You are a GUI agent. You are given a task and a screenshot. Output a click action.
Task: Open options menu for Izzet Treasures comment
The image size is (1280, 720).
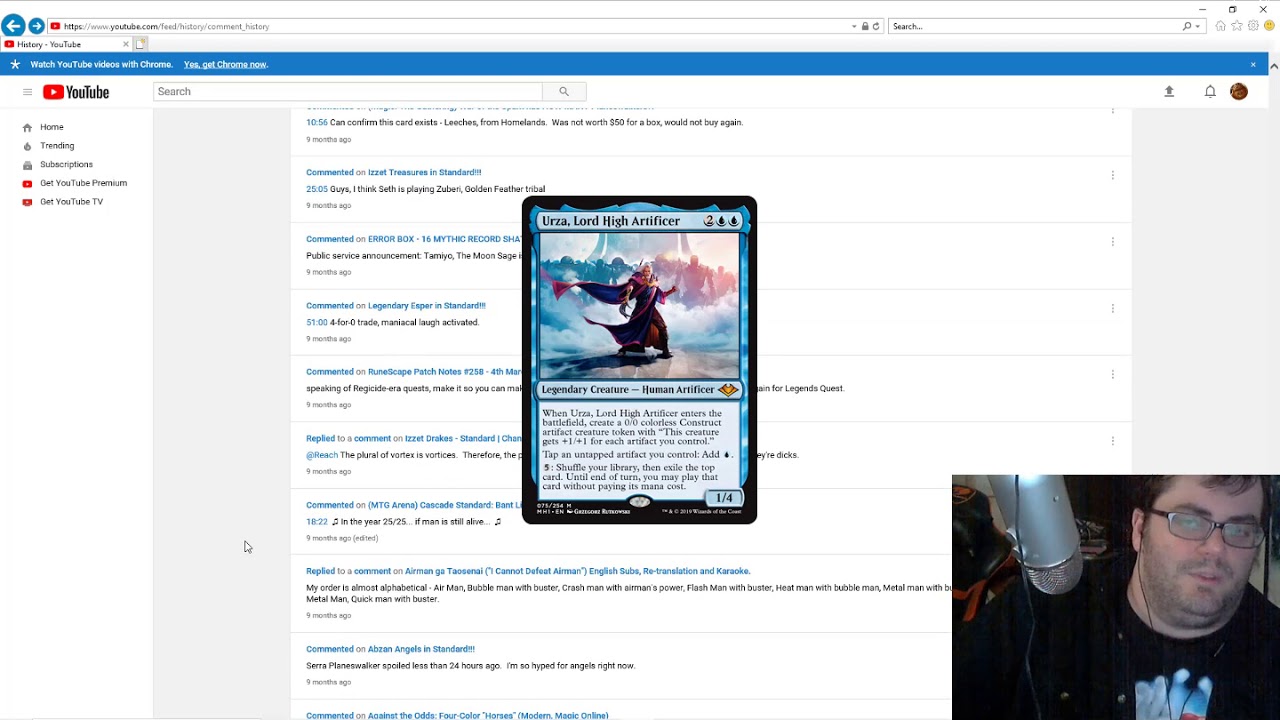pyautogui.click(x=1112, y=175)
